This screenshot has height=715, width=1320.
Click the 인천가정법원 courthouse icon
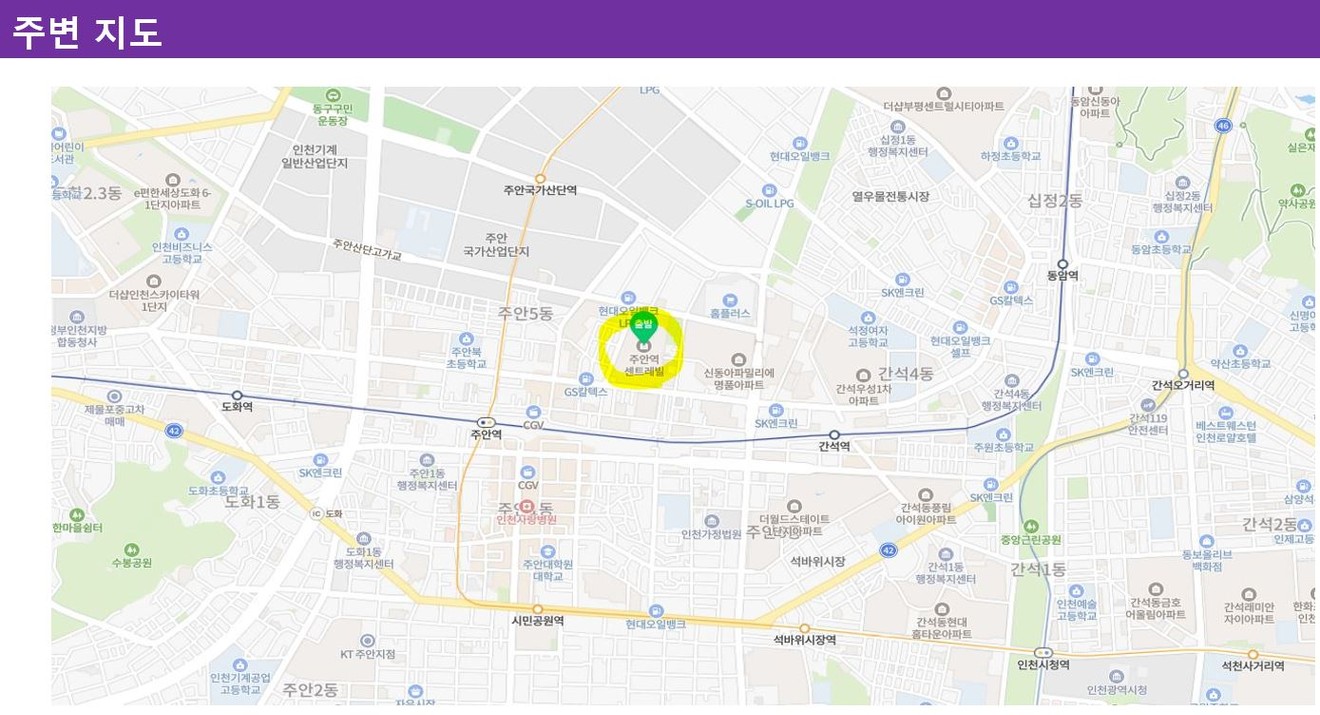(x=711, y=521)
